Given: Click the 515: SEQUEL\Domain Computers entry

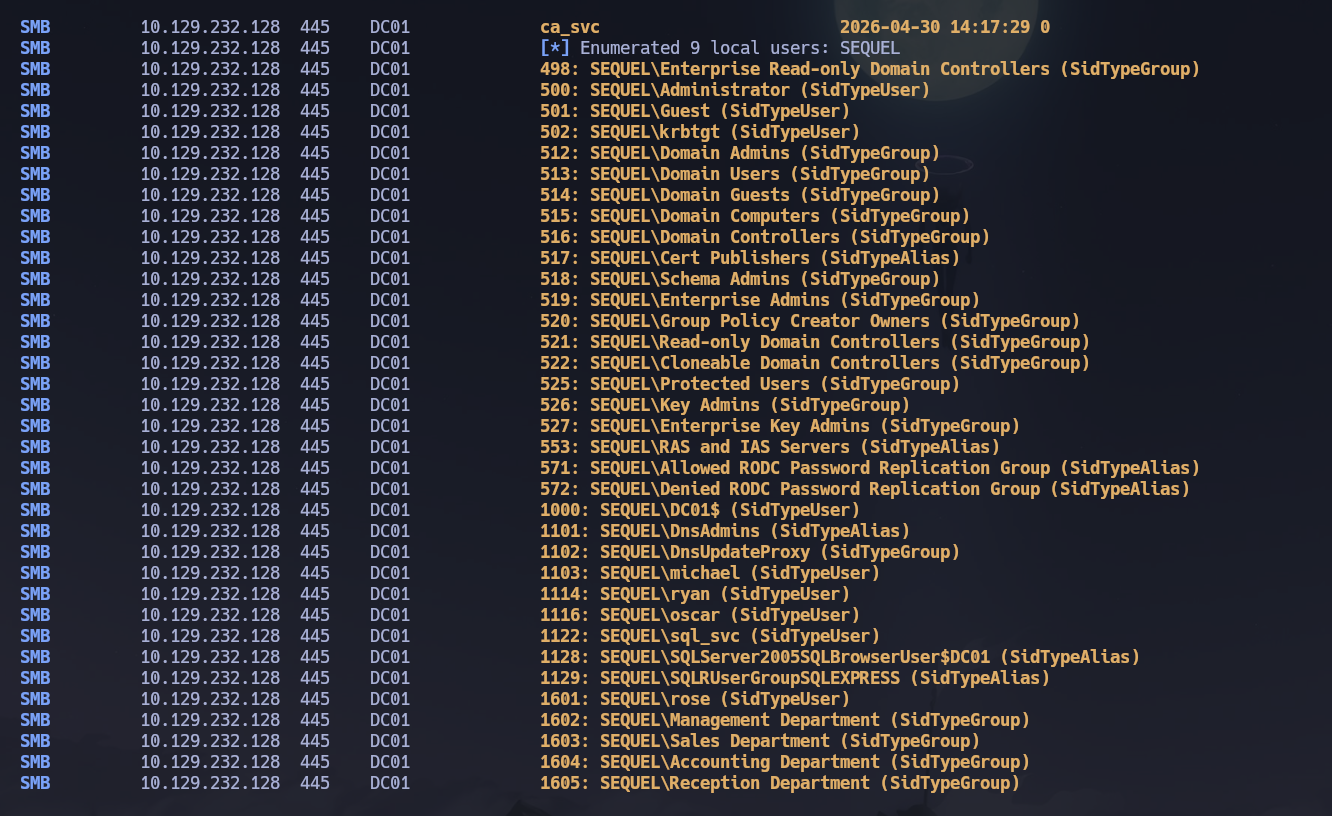Looking at the screenshot, I should coord(755,216).
